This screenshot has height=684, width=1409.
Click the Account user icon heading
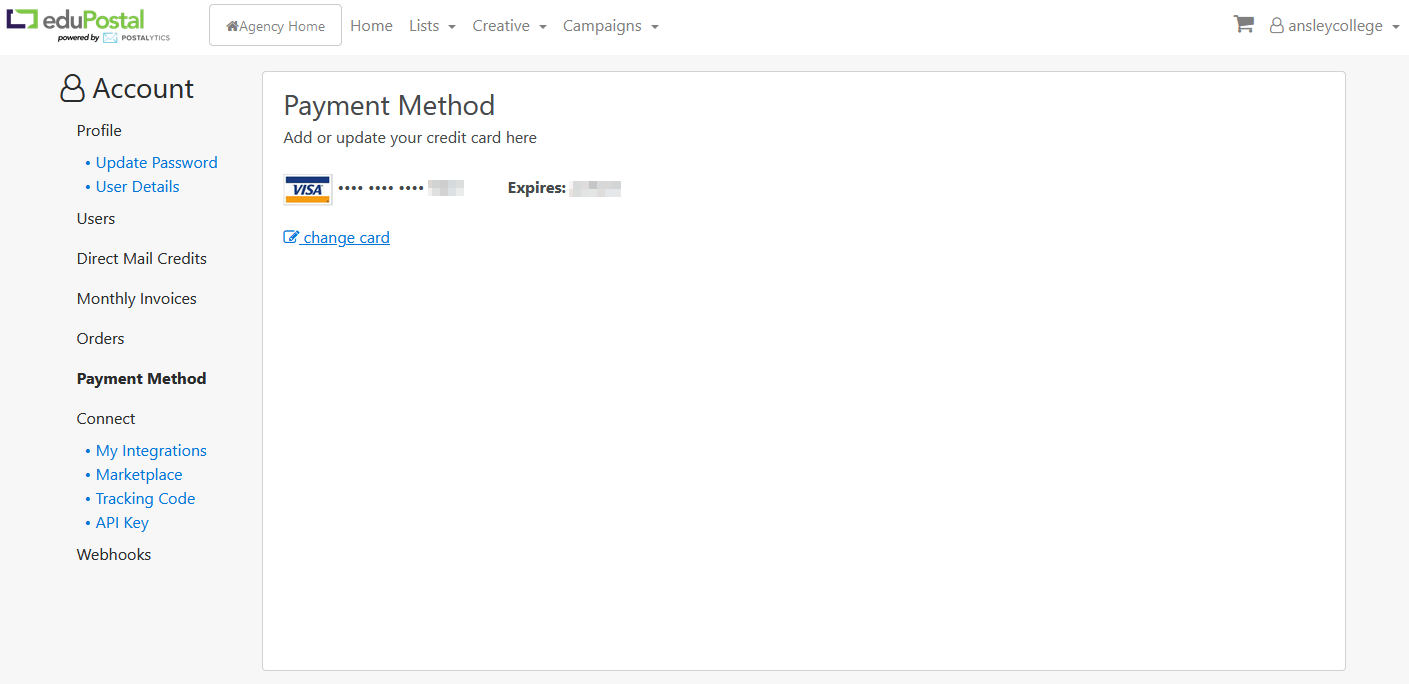pyautogui.click(x=127, y=89)
